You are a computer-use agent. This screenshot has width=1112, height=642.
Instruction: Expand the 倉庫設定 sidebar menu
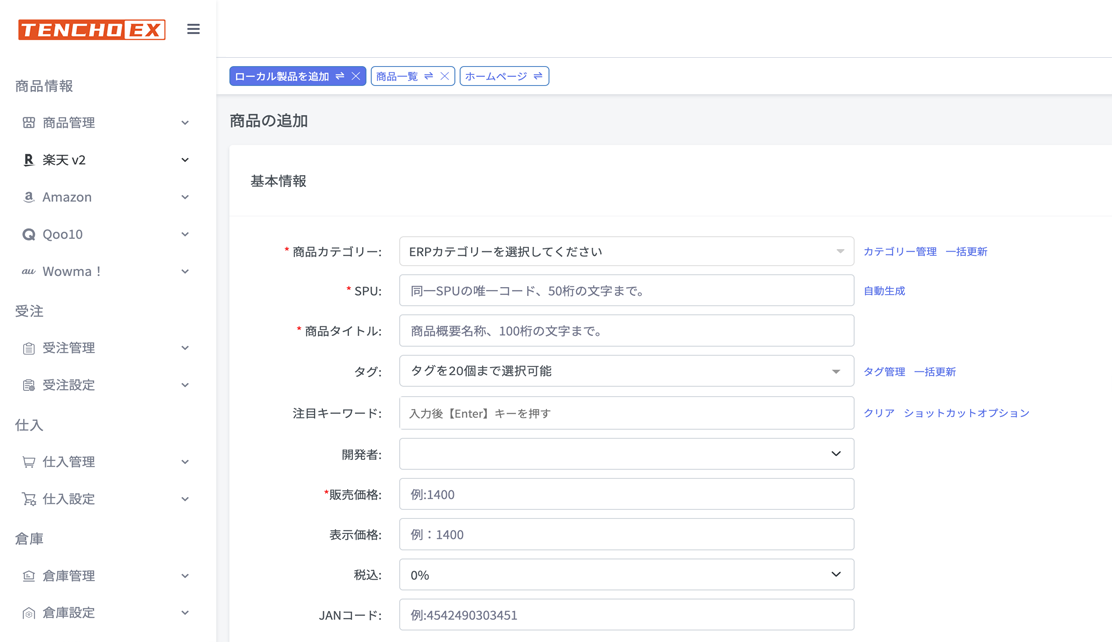[185, 613]
